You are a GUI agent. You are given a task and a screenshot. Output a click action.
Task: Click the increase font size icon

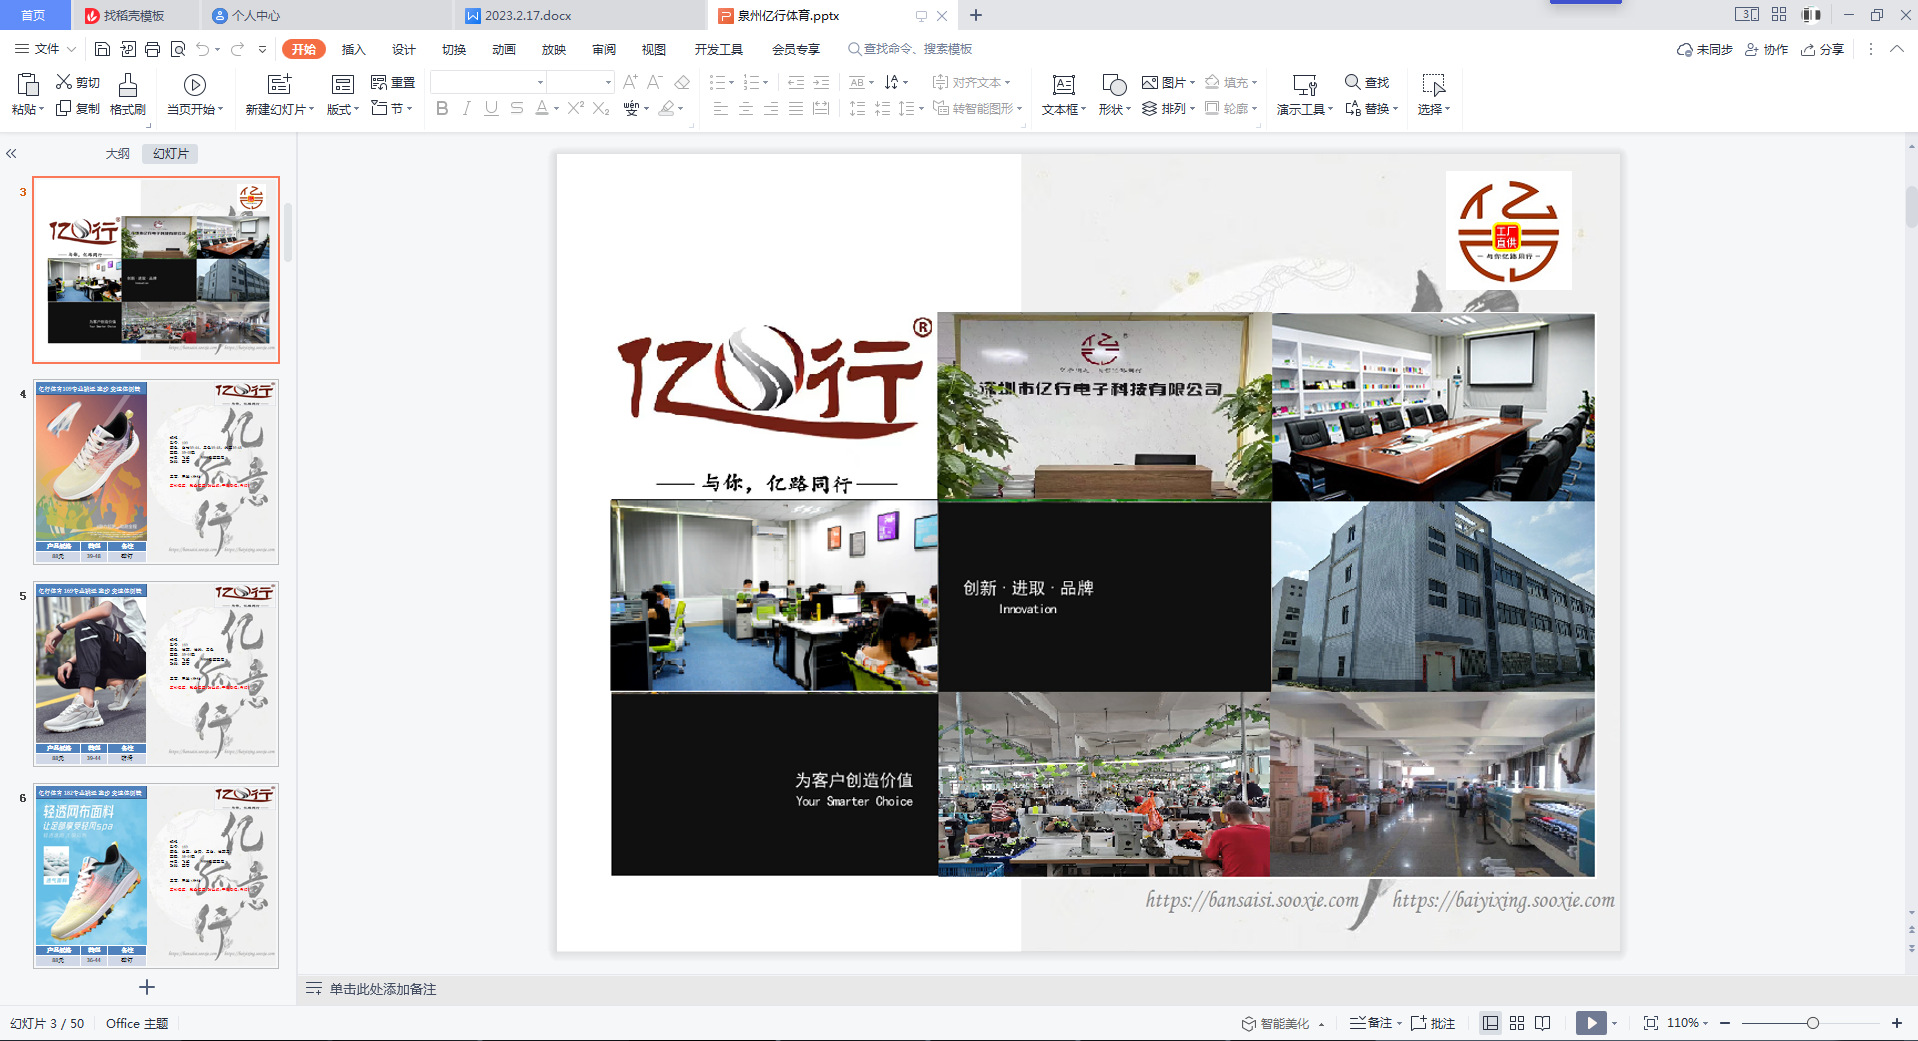[630, 82]
